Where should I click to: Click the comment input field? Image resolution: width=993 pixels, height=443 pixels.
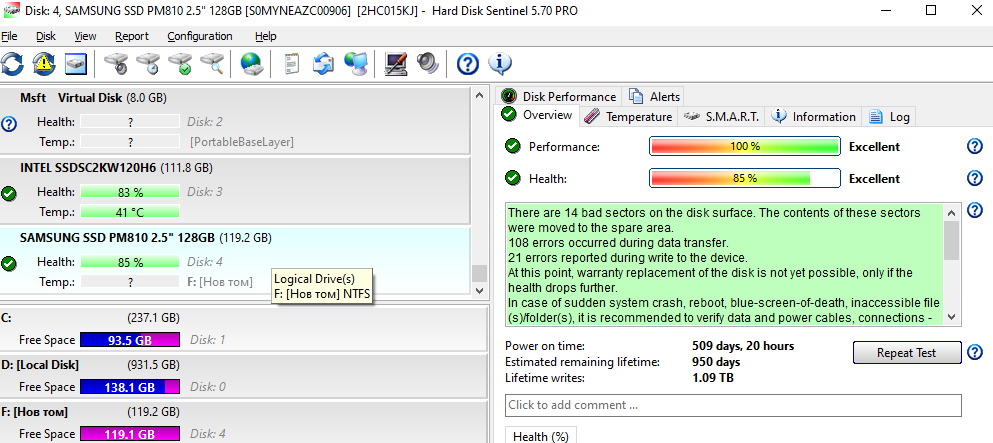coord(733,405)
